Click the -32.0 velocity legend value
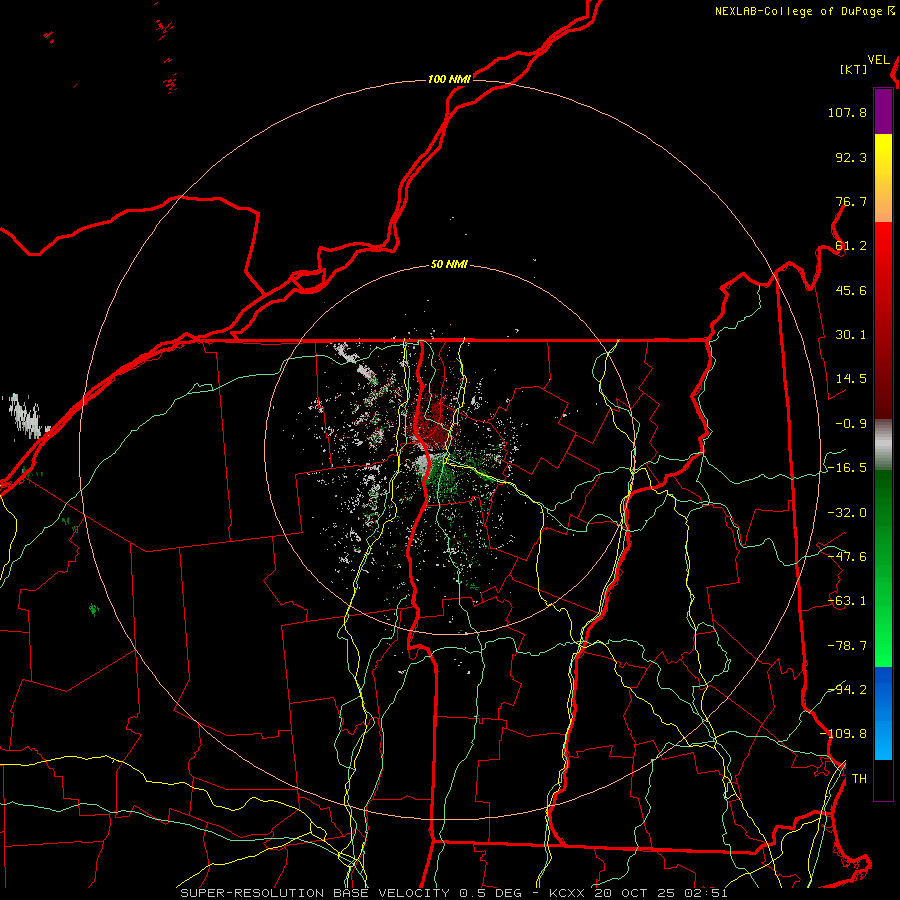Viewport: 900px width, 900px height. 847,513
